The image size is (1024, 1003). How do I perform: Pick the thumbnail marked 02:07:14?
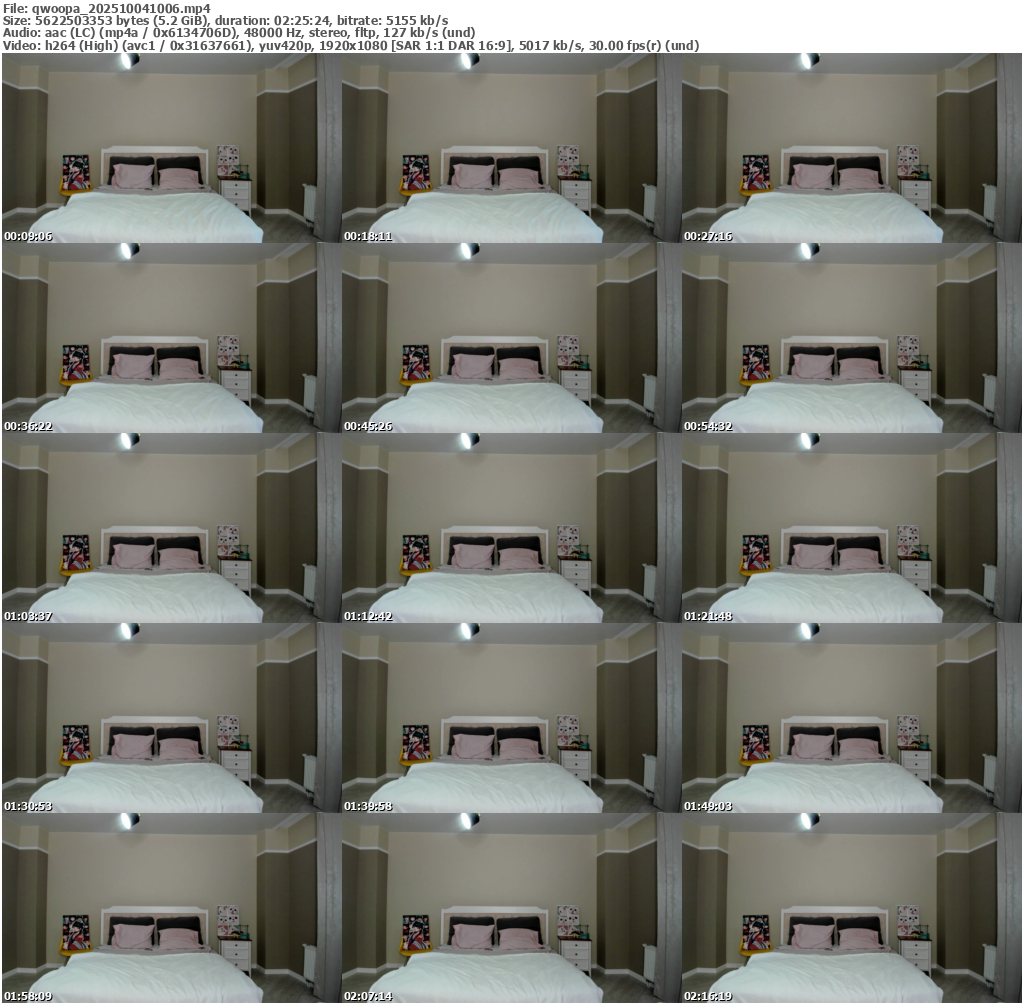tap(511, 908)
